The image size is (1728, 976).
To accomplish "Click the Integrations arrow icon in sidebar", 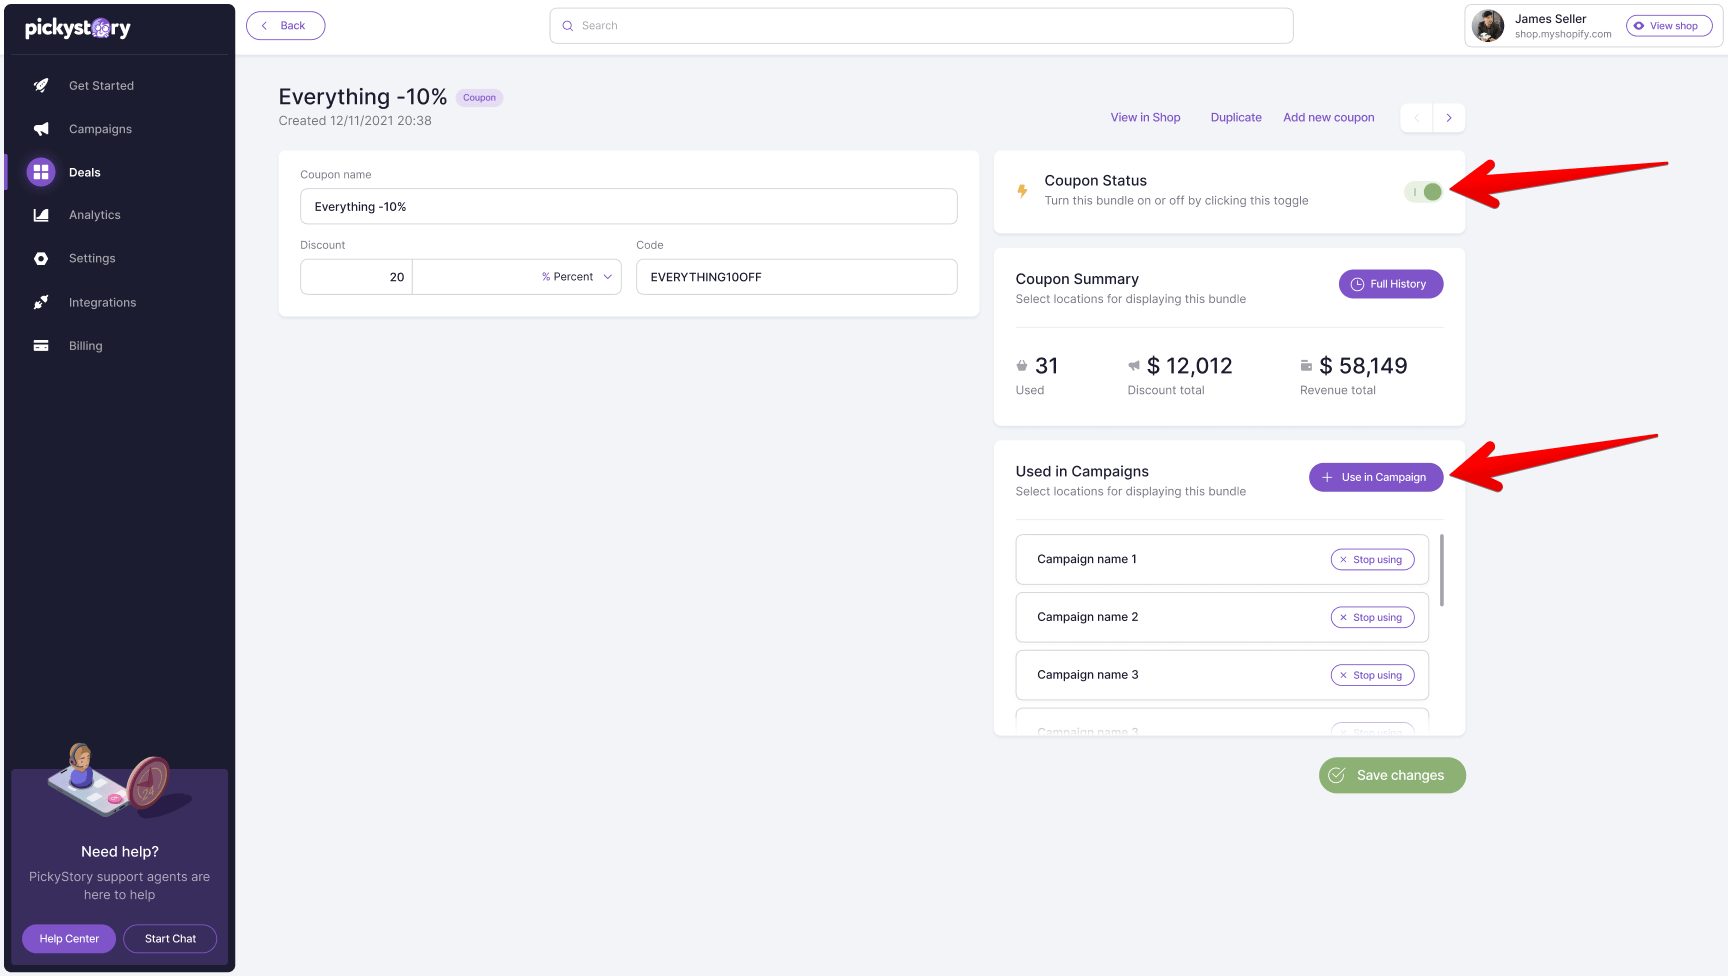I will pos(40,301).
